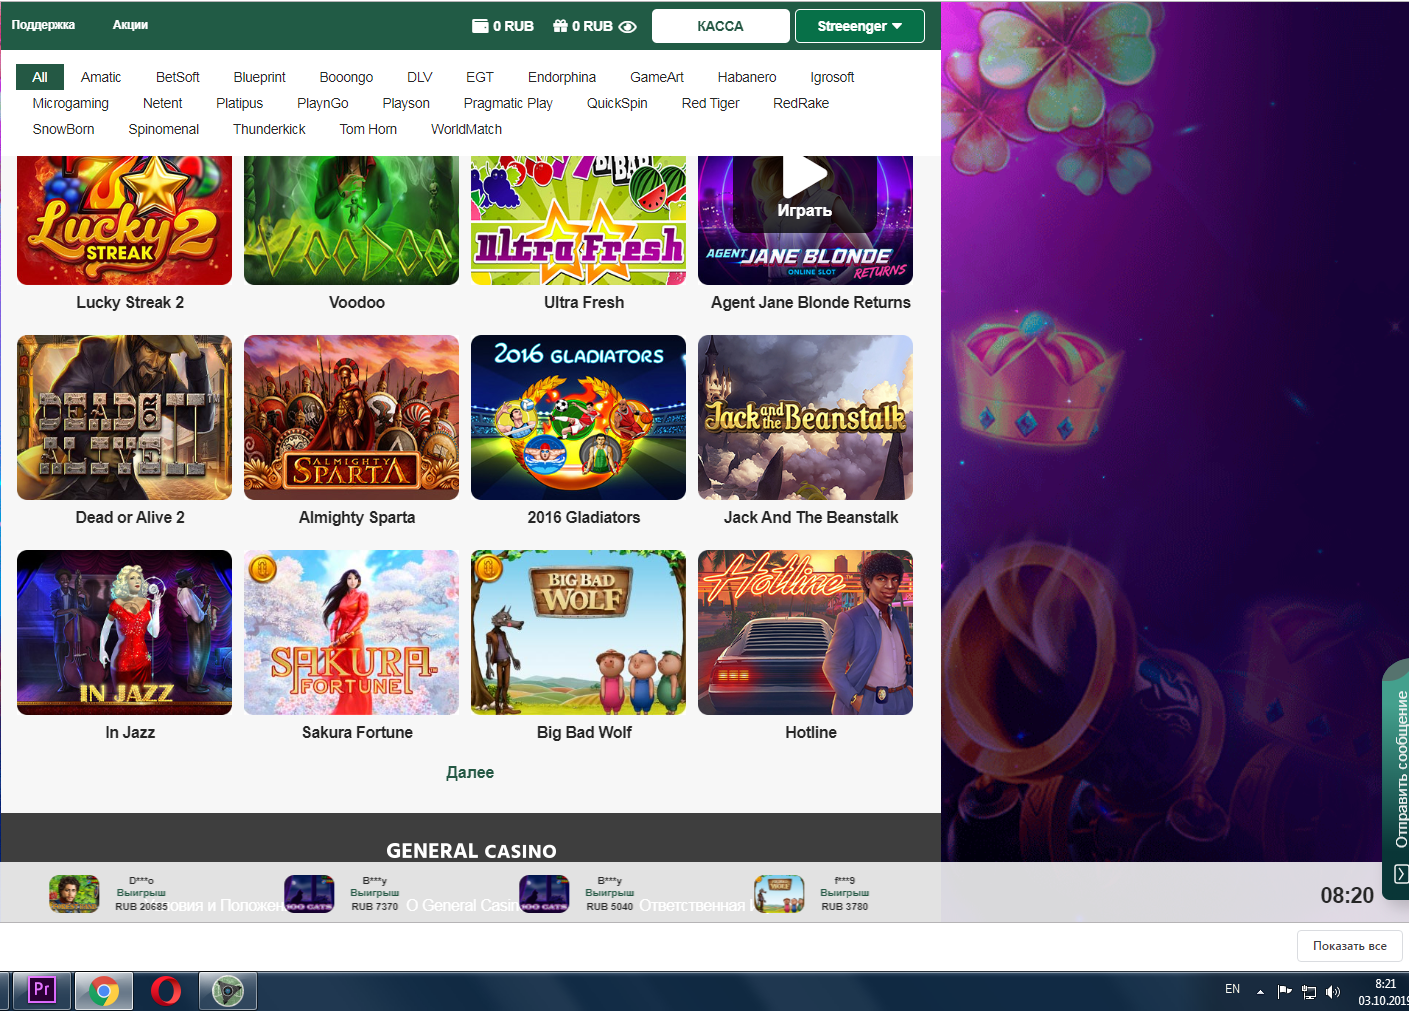Open winner f***9's Big Bad Wolf icon
This screenshot has height=1011, width=1409.
[779, 894]
